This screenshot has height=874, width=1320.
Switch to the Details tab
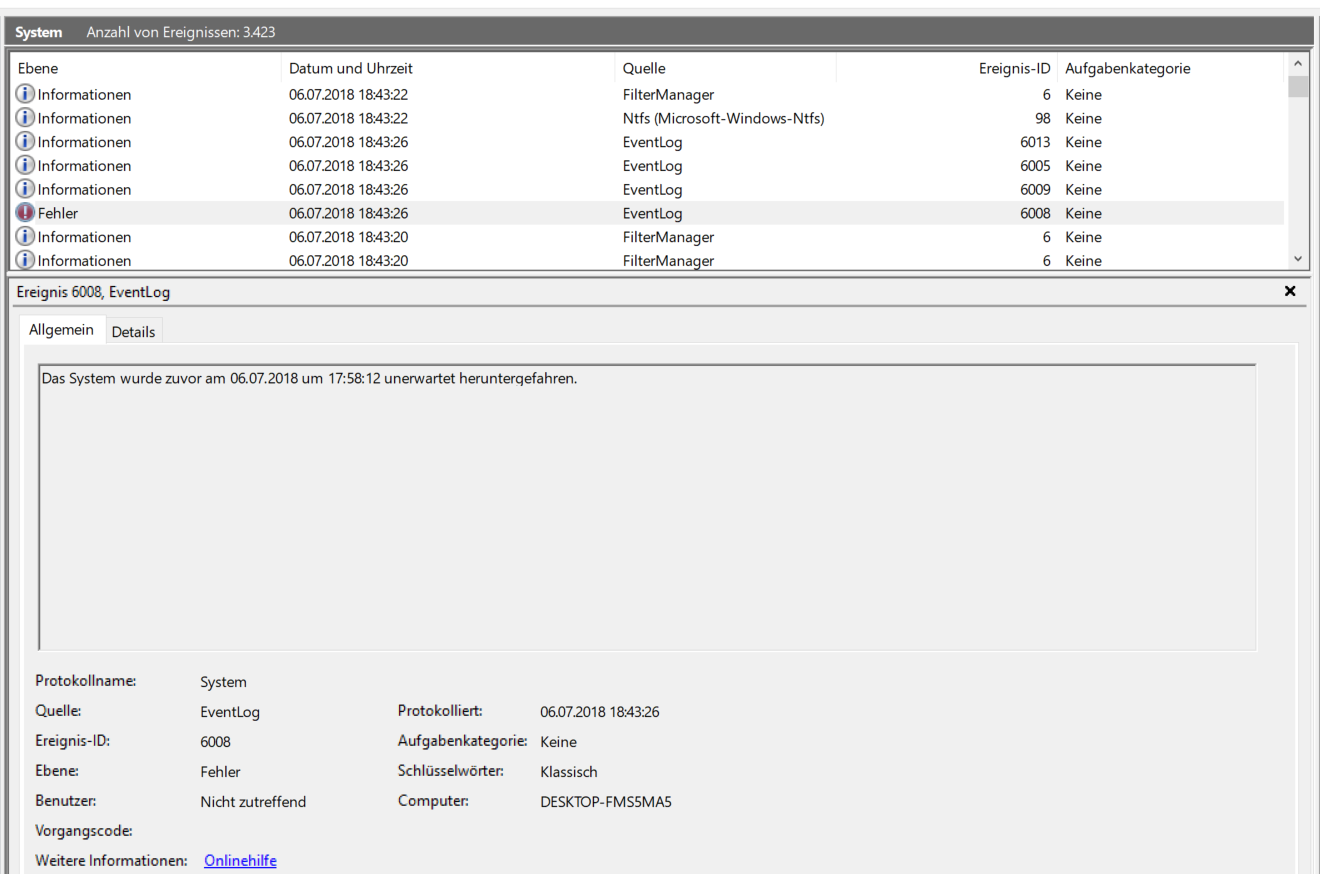[x=133, y=332]
